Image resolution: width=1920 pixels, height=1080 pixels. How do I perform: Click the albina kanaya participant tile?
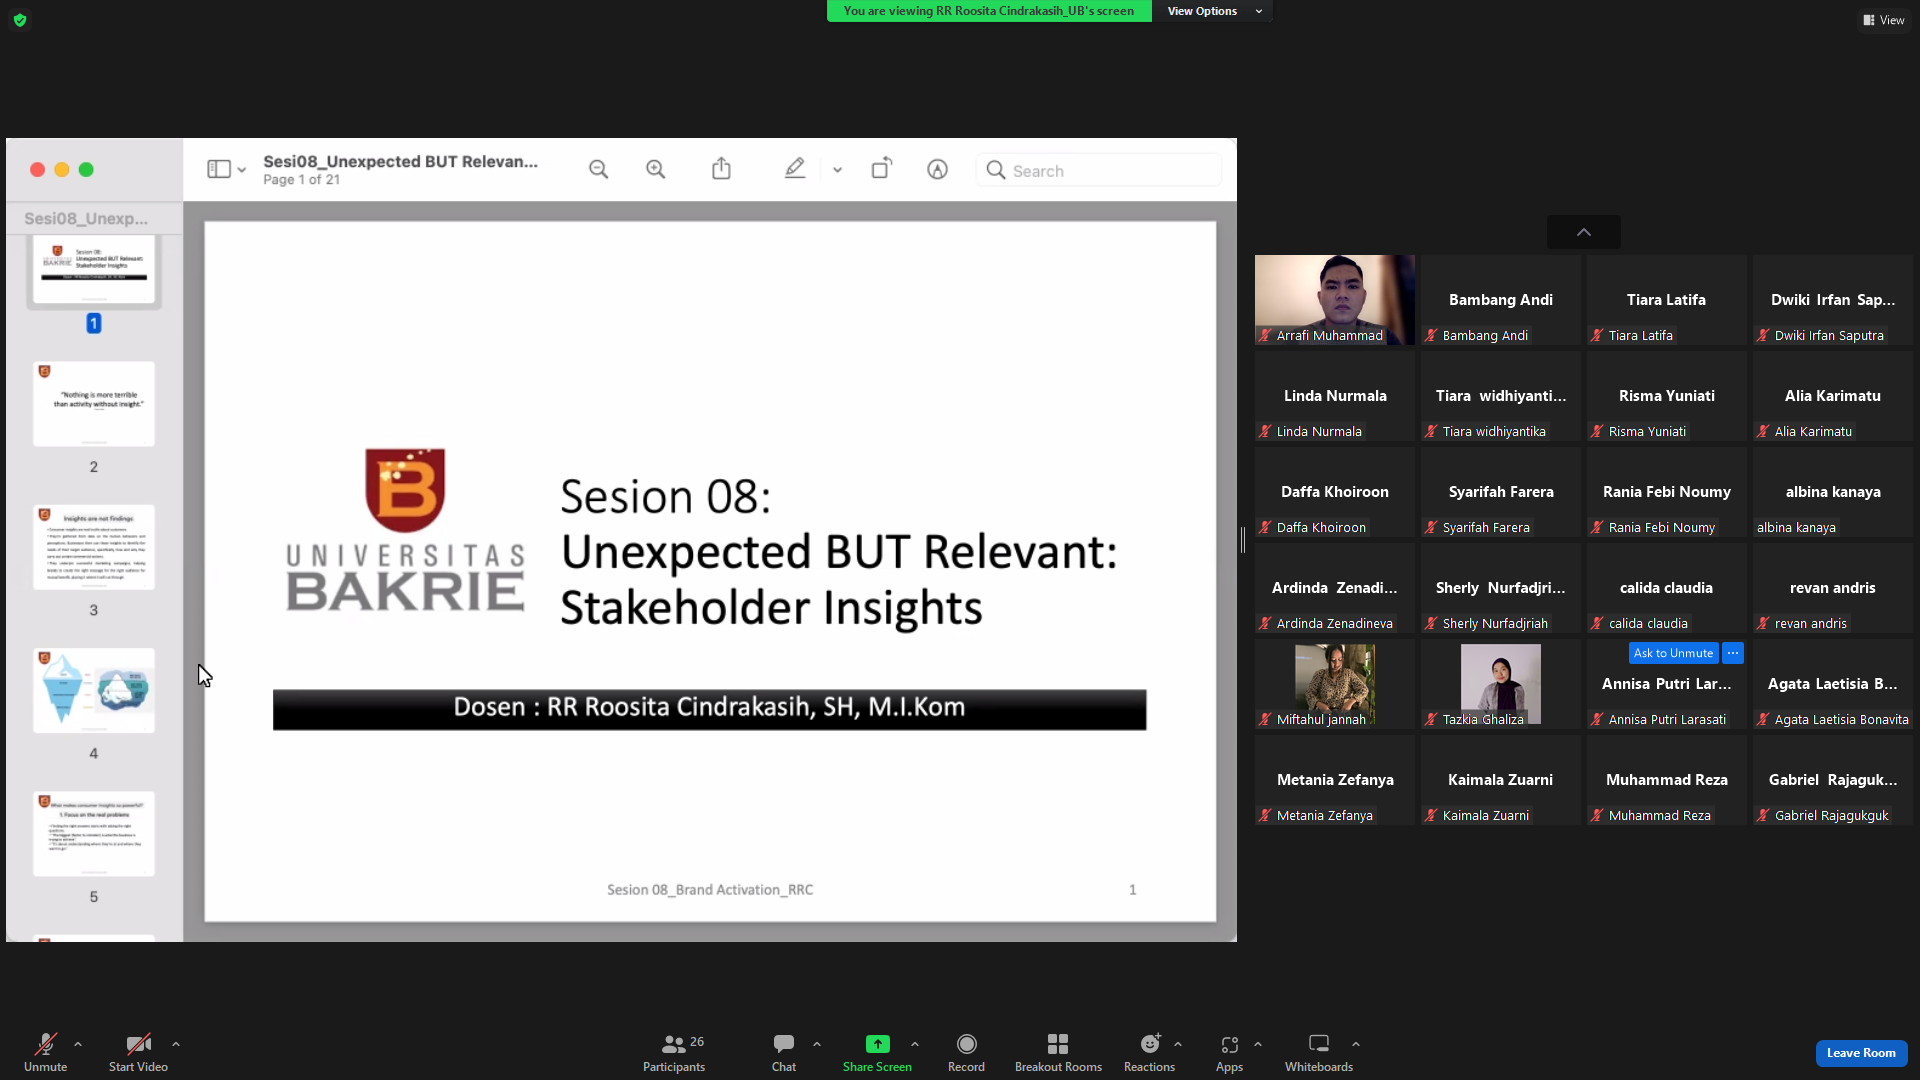tap(1833, 492)
